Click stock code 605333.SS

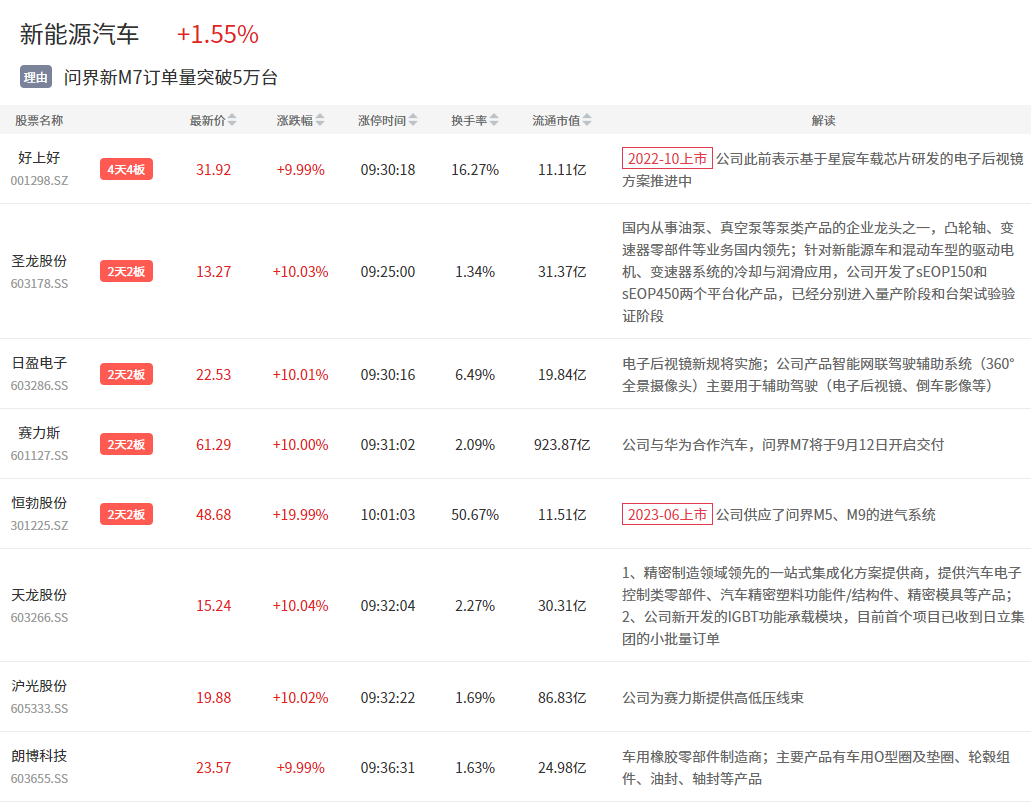click(x=39, y=709)
